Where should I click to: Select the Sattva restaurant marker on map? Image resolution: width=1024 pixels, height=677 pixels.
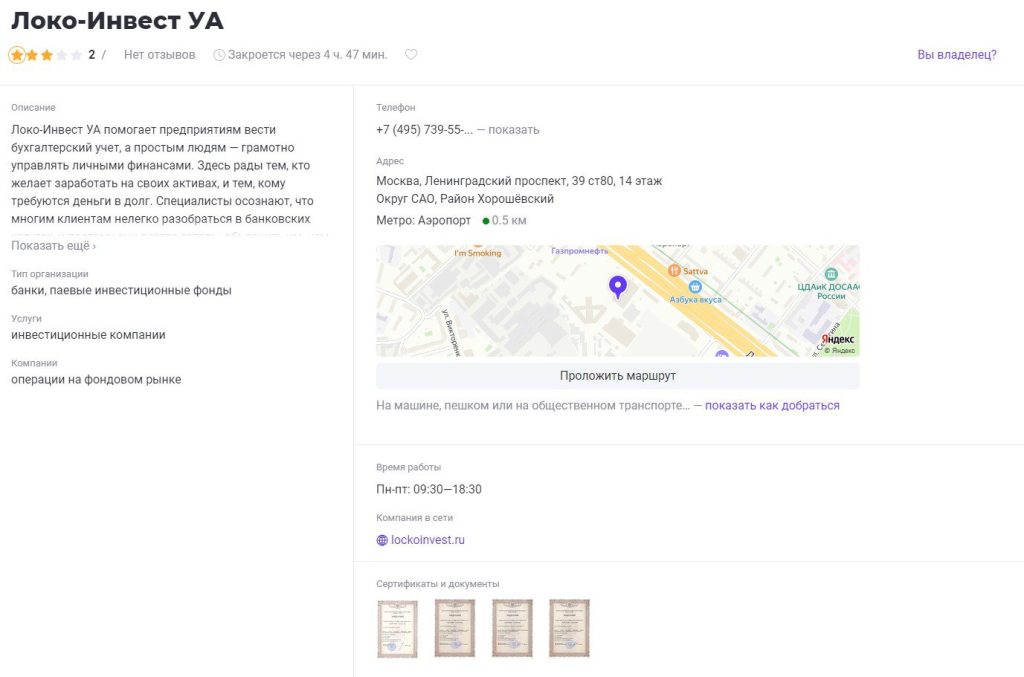pyautogui.click(x=675, y=270)
